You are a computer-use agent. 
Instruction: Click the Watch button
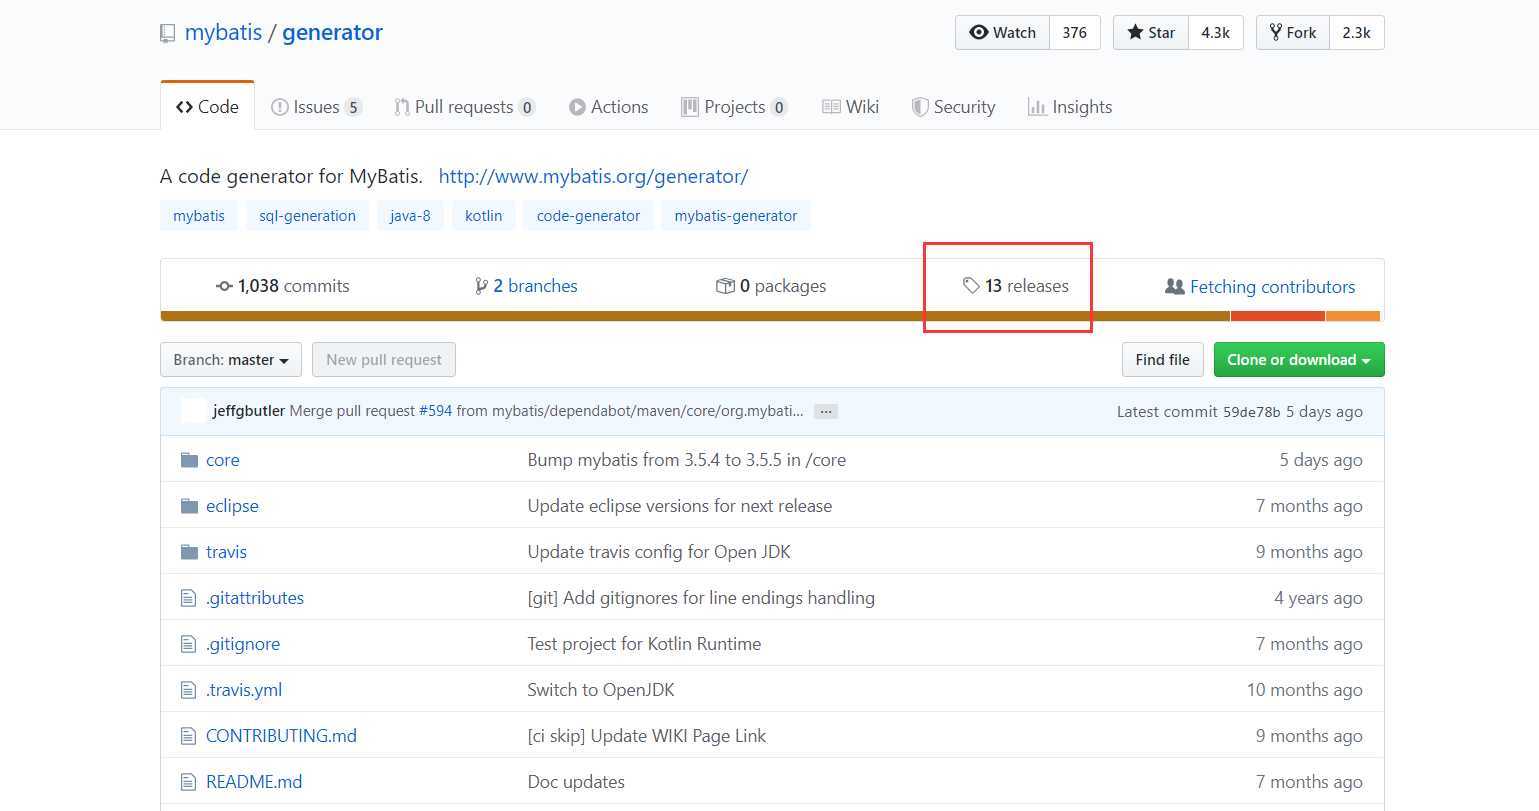point(1002,33)
